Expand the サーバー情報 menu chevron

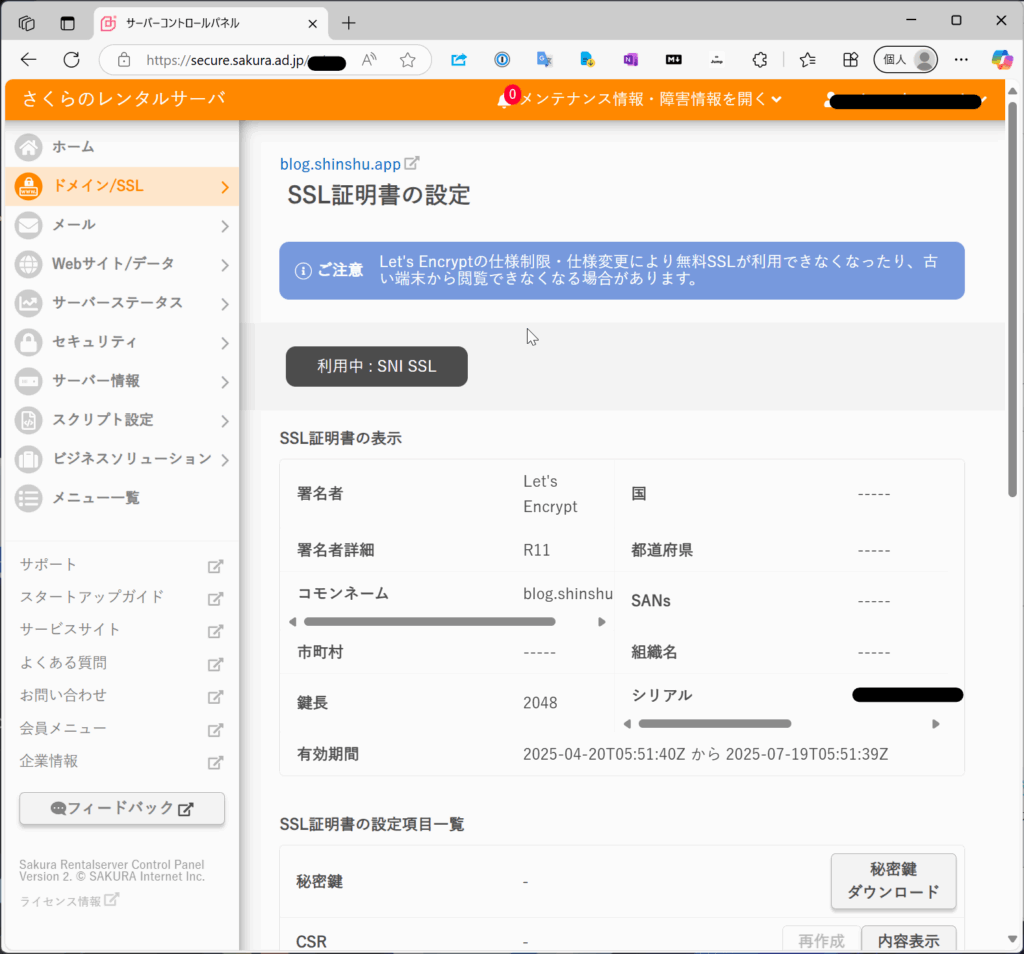coord(225,381)
